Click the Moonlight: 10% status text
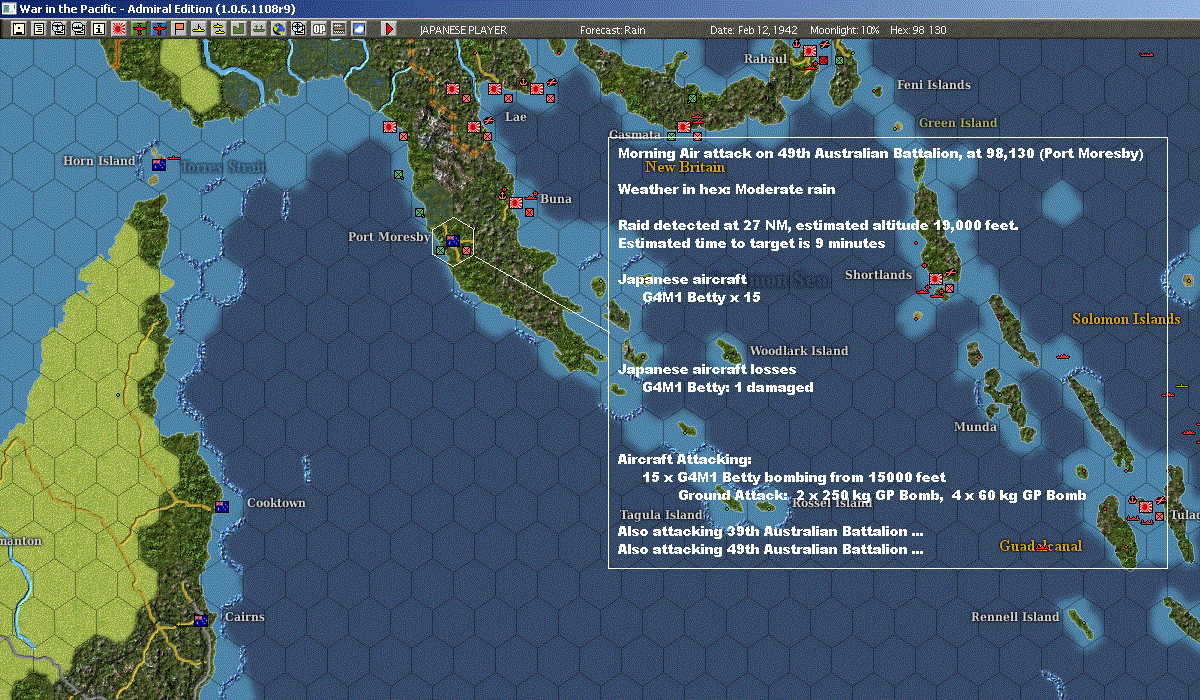 point(845,30)
